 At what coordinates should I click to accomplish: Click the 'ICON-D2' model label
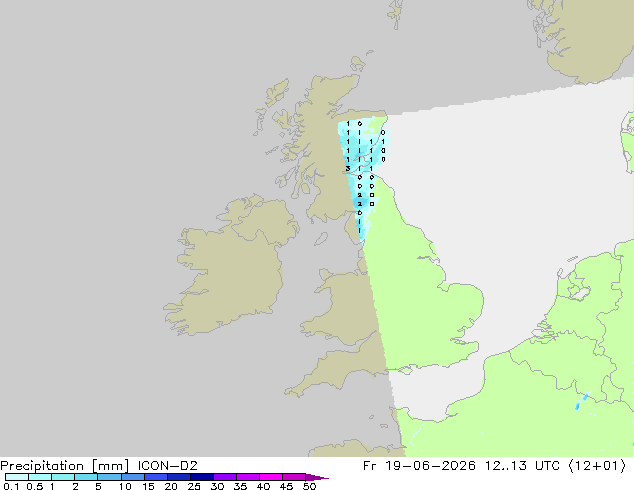(x=167, y=466)
